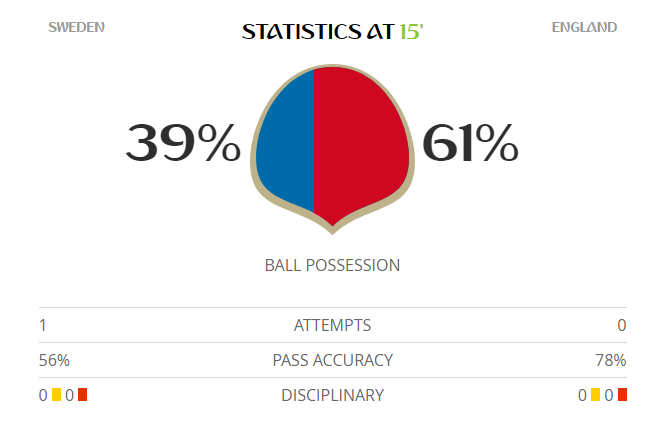
Task: Select the ENGLAND team label
Action: pyautogui.click(x=584, y=27)
